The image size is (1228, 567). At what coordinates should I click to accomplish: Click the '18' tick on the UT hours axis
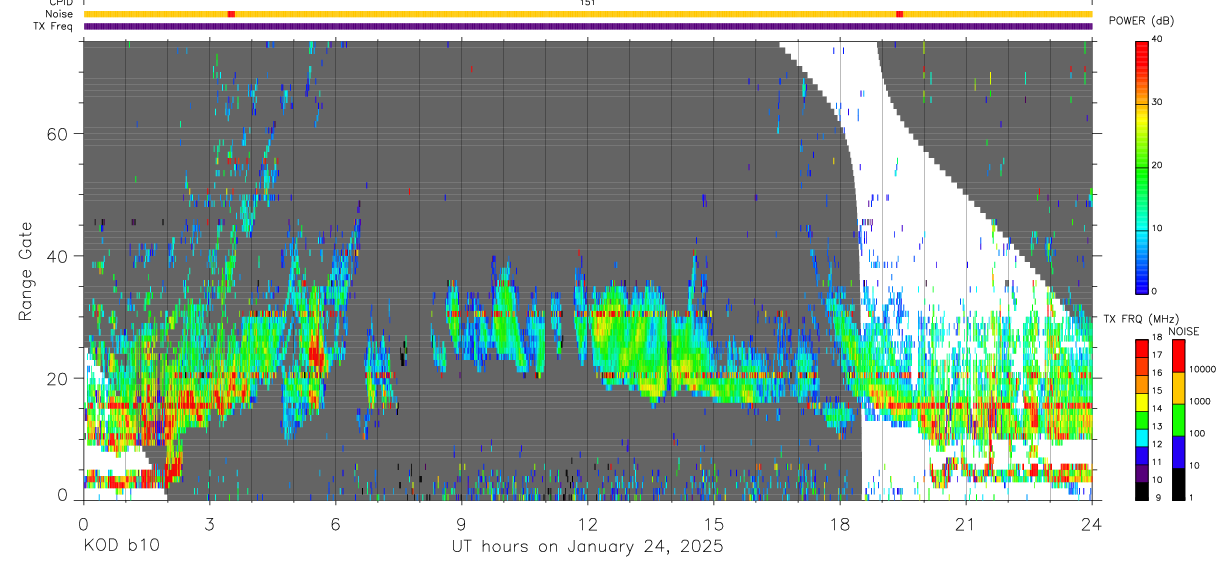(840, 524)
